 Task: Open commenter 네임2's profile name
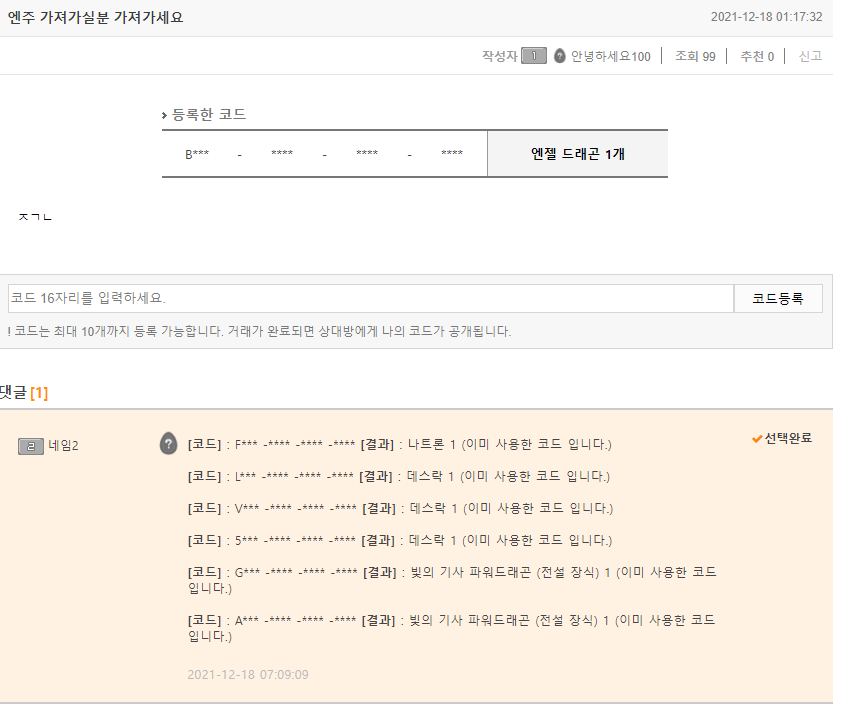[63, 445]
